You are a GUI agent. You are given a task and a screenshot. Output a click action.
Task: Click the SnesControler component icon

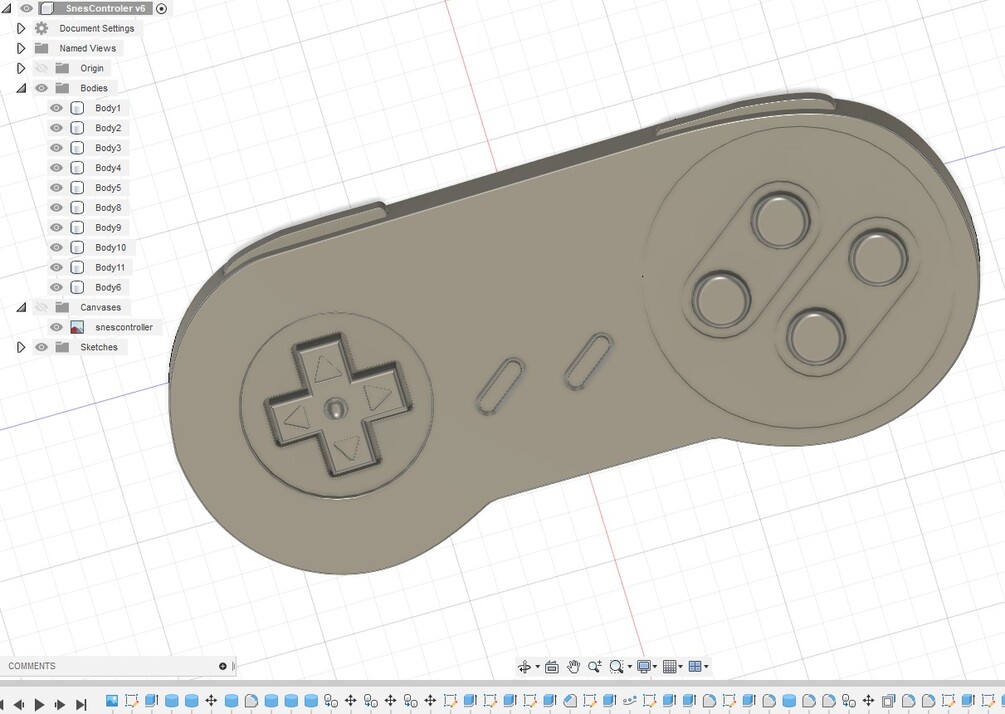(x=46, y=8)
